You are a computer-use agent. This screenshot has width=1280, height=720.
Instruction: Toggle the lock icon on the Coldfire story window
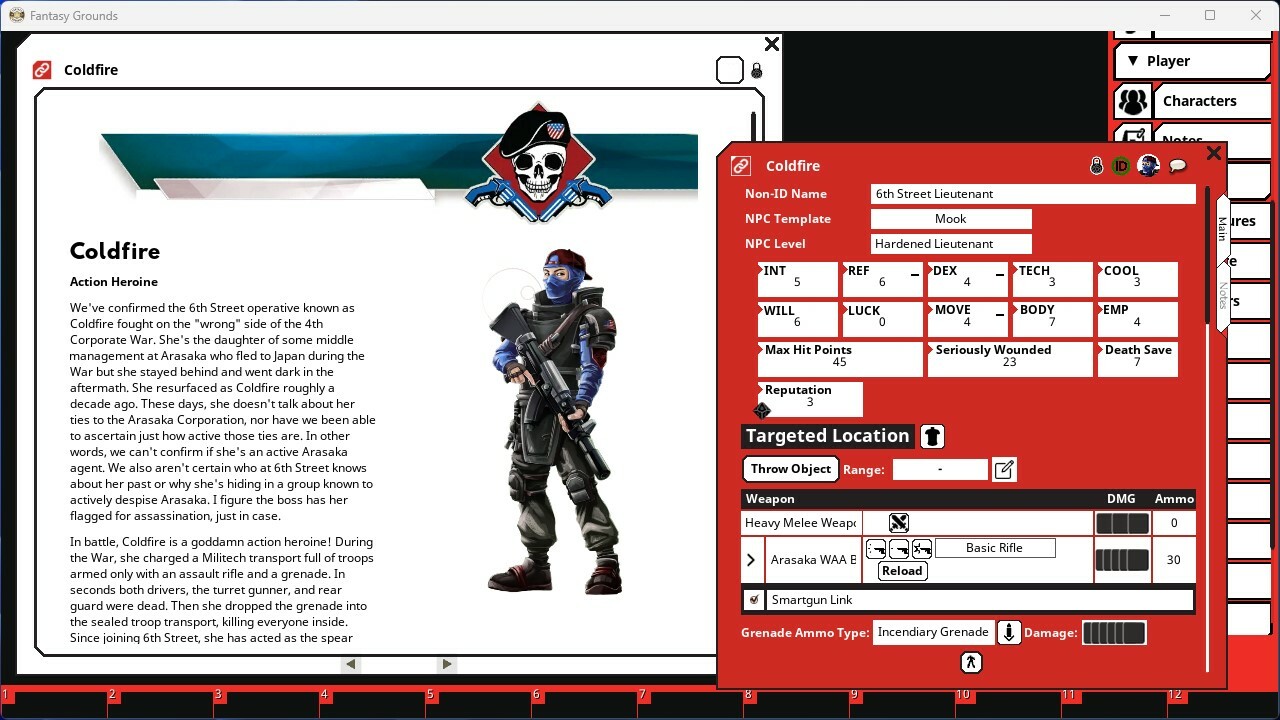pos(756,70)
